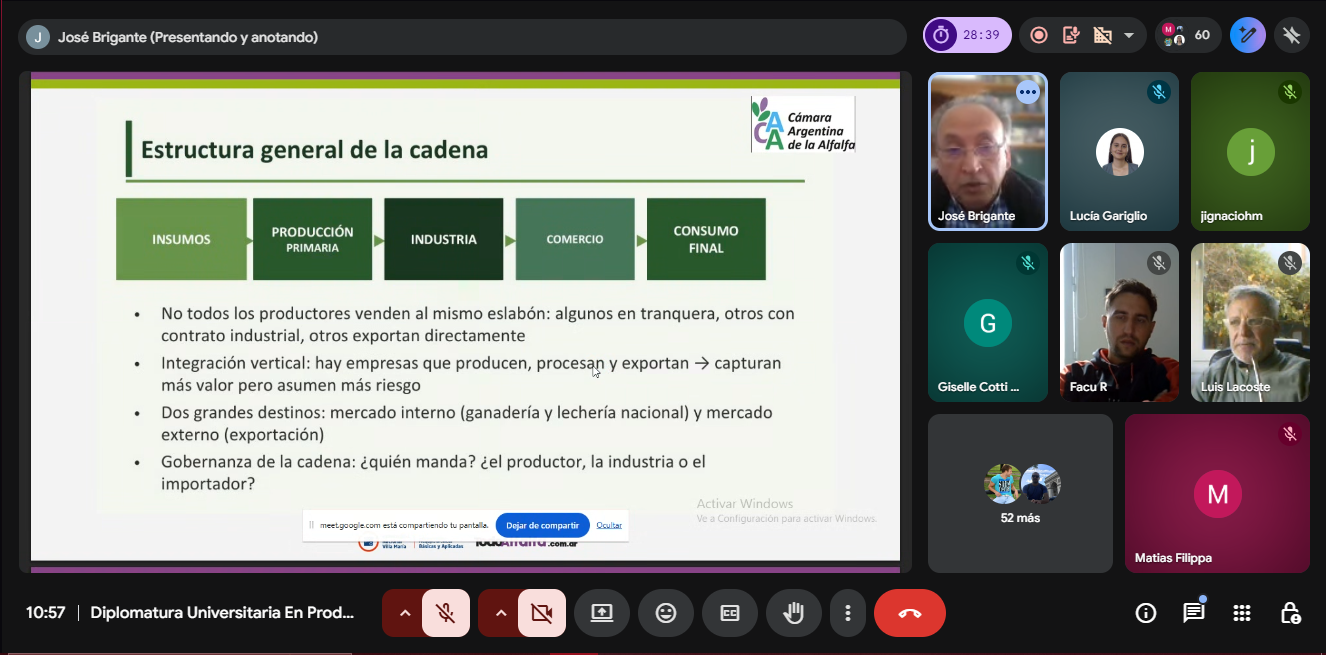Expand the microphone audio settings arrow
Viewport: 1326px width, 655px height.
[404, 613]
